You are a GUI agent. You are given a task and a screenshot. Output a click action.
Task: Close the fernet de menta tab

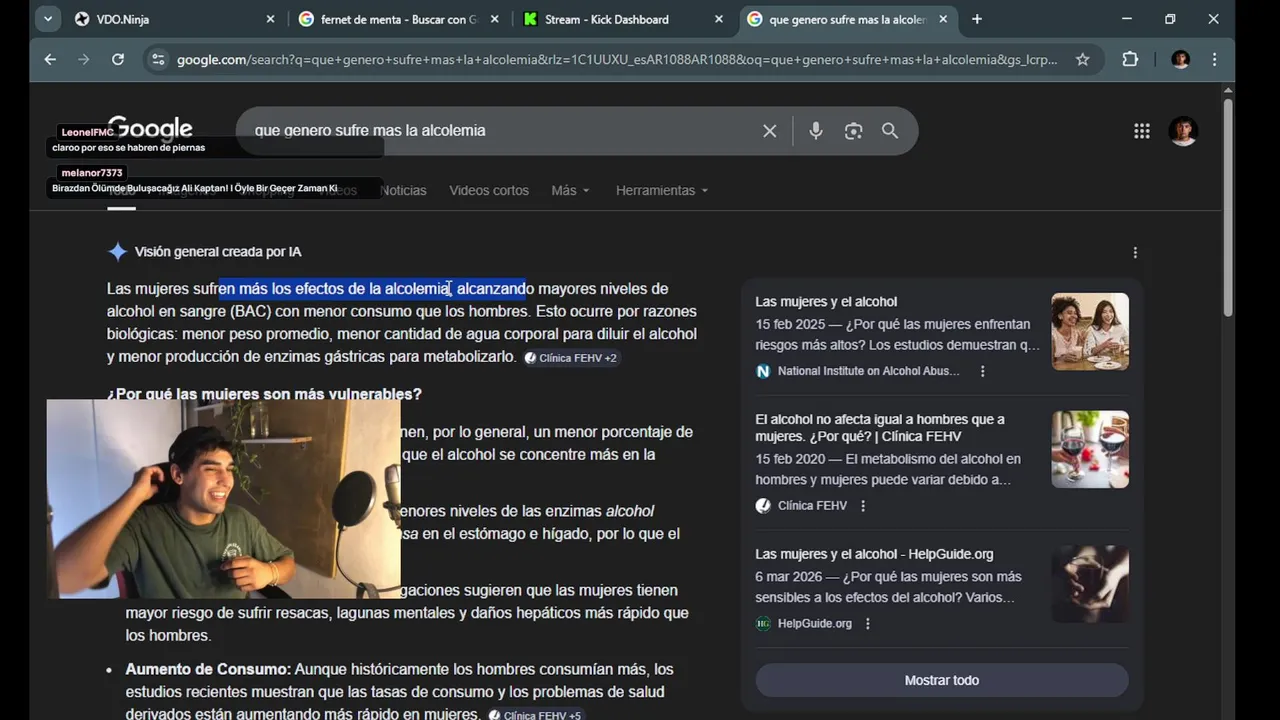(x=494, y=19)
